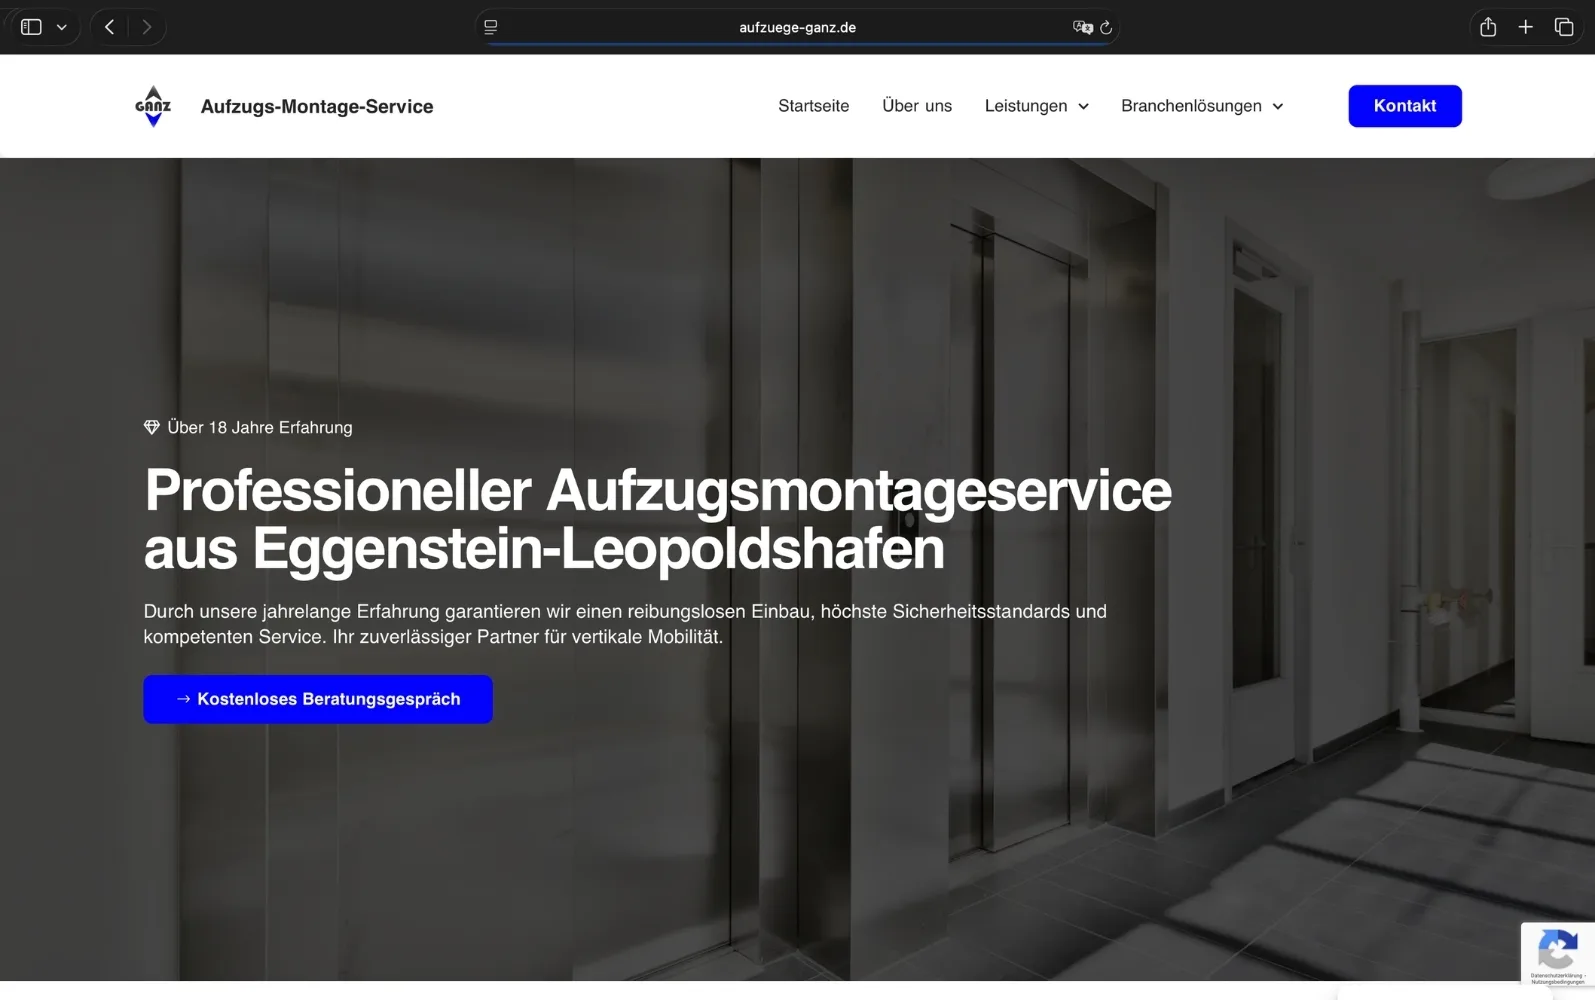The width and height of the screenshot is (1595, 1000).
Task: Click the reCAPTCHA badge
Action: click(1558, 955)
